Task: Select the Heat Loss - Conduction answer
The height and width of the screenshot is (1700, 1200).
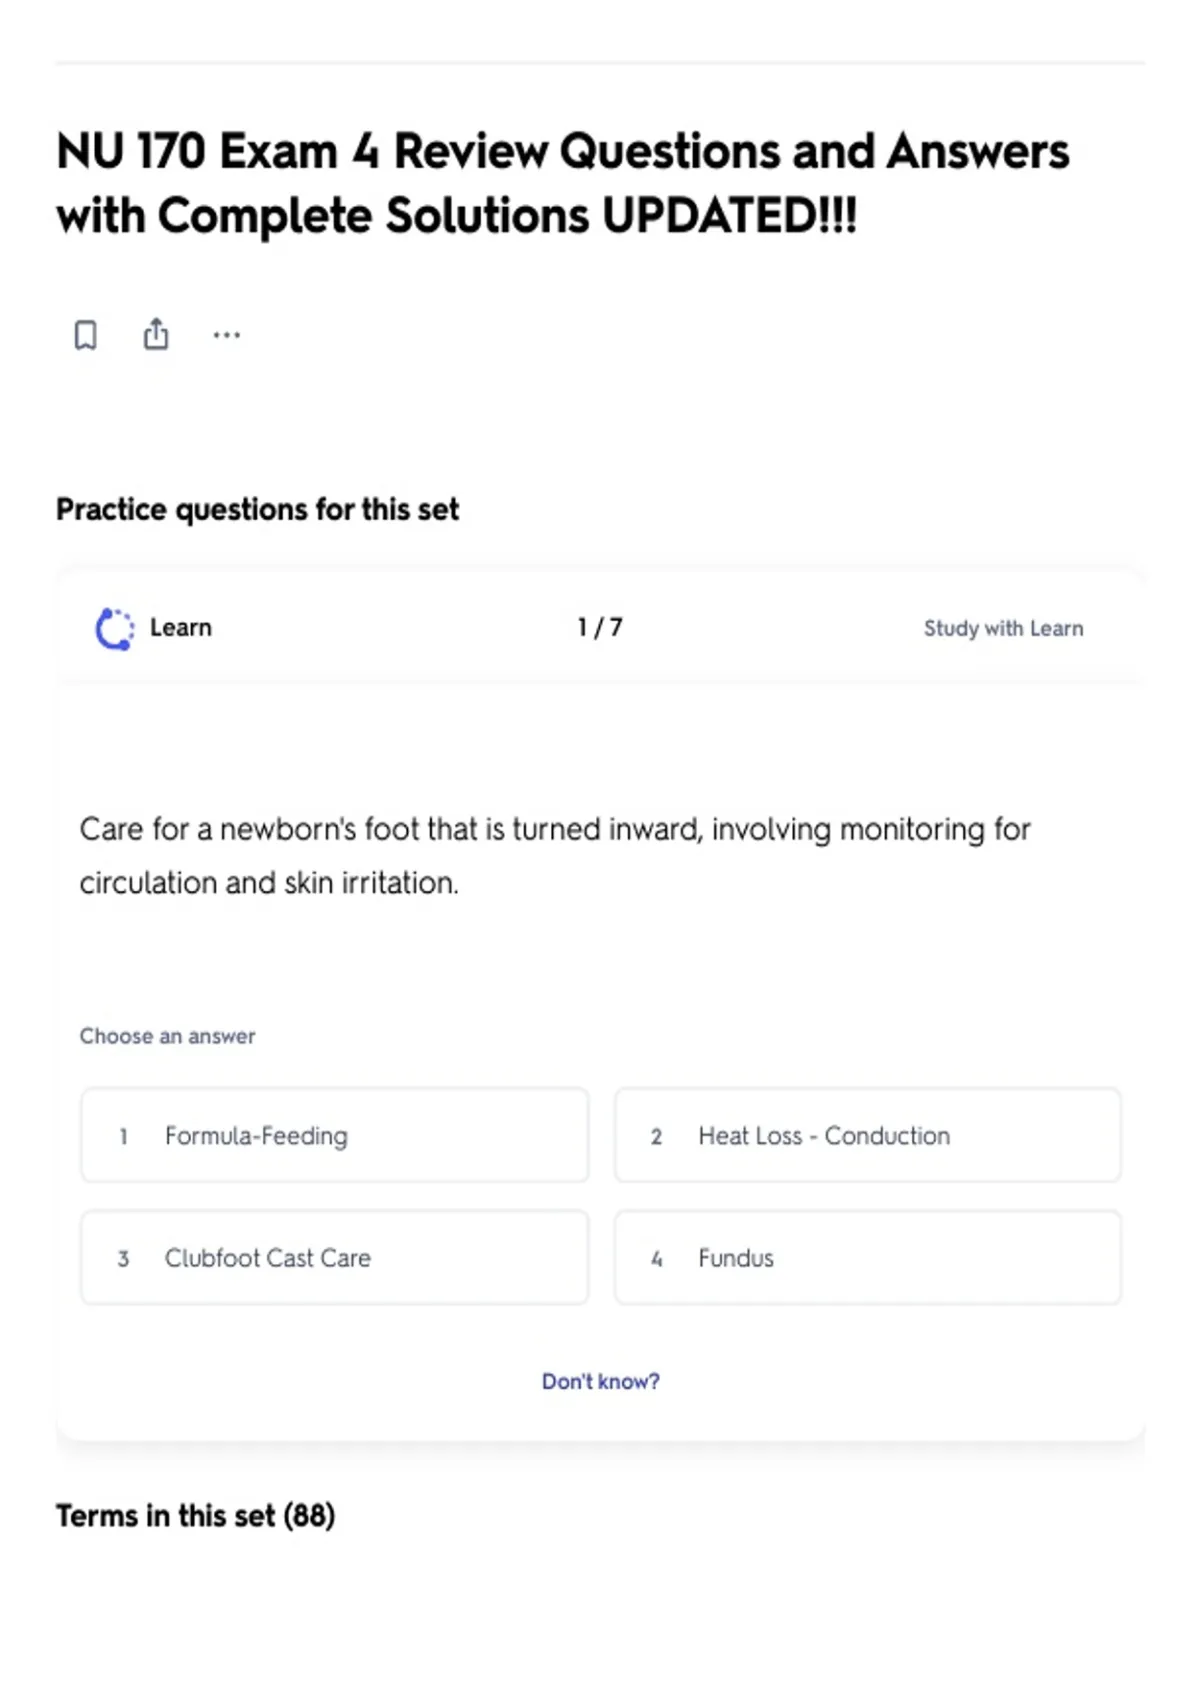Action: coord(868,1135)
